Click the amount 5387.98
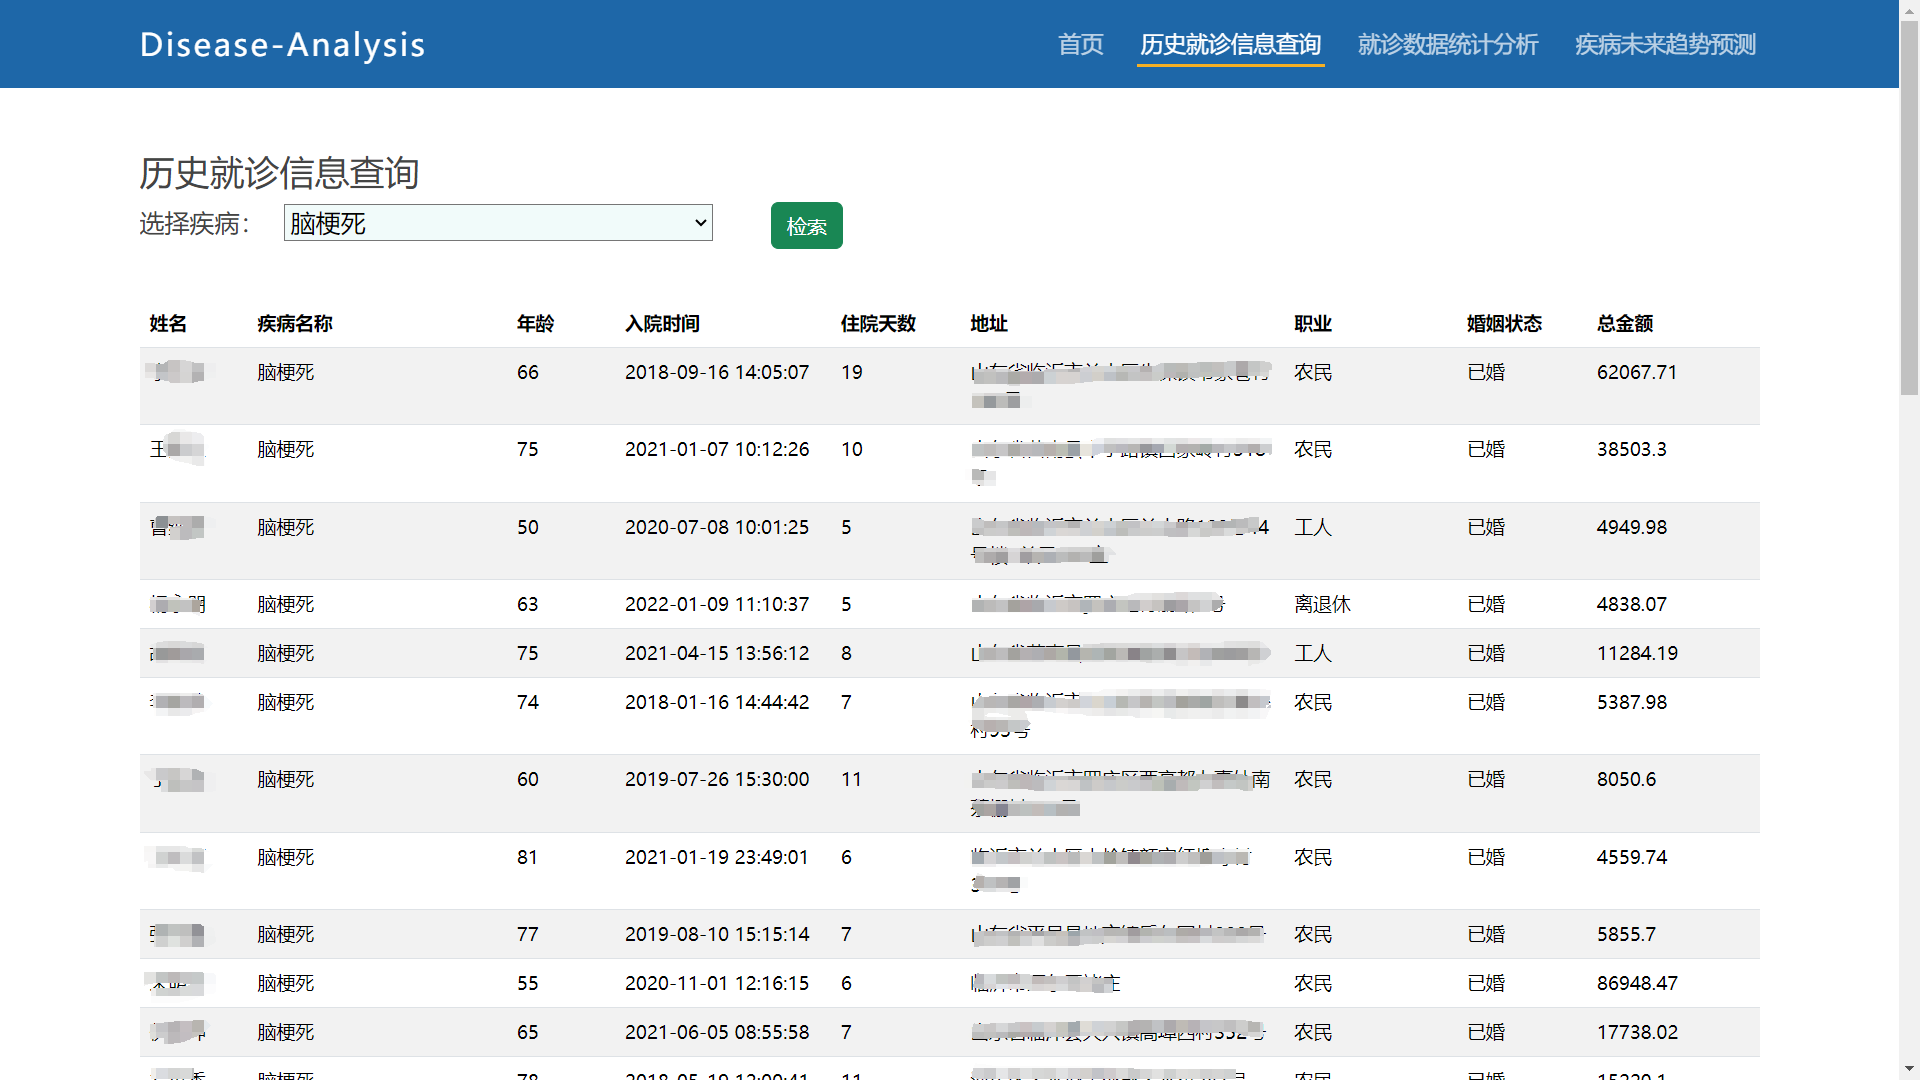This screenshot has width=1920, height=1080. [x=1632, y=703]
